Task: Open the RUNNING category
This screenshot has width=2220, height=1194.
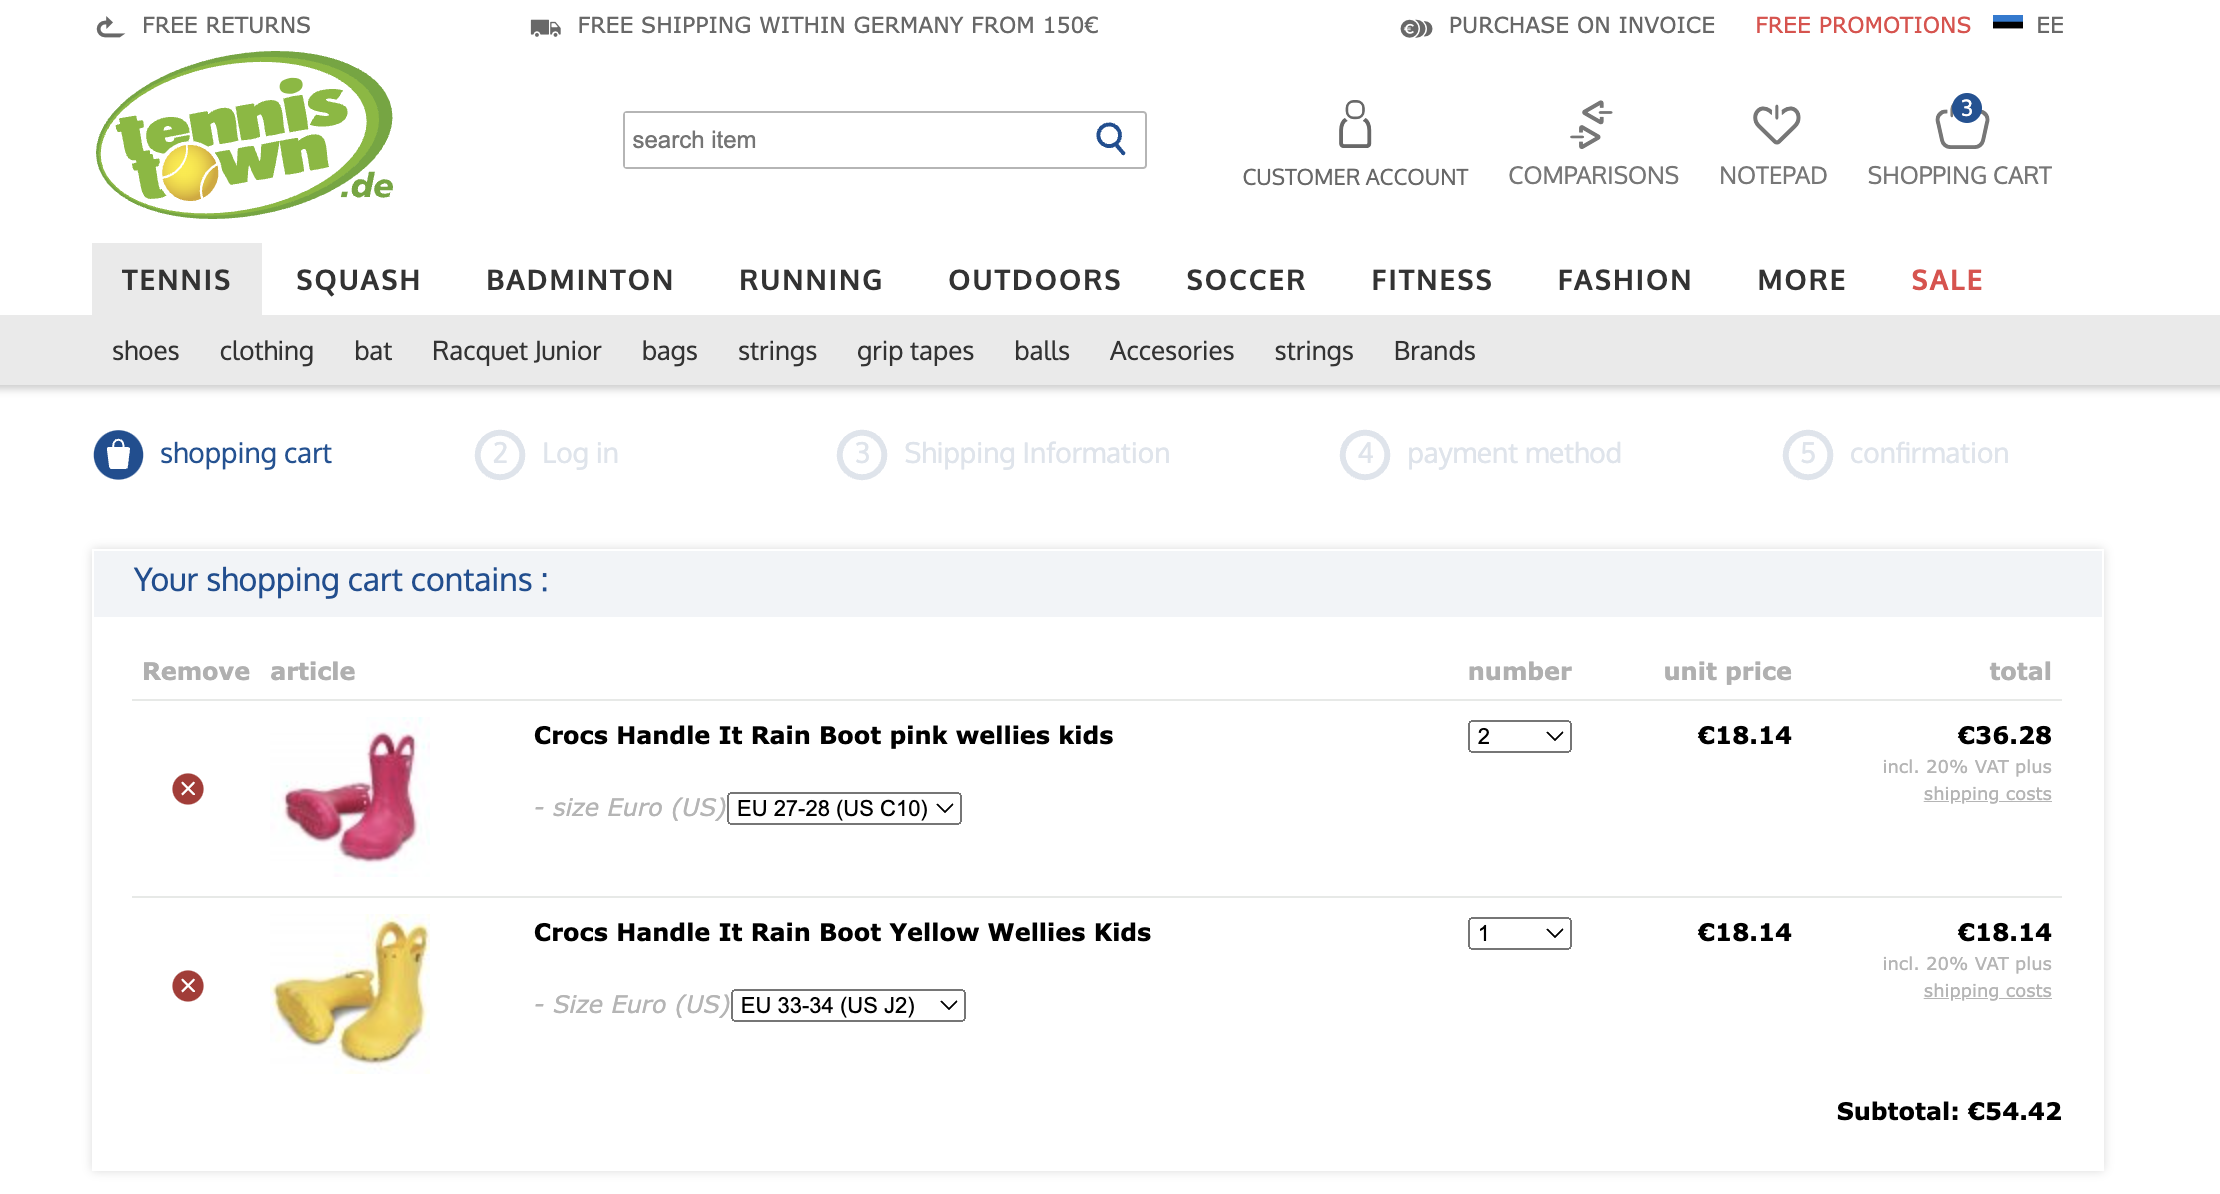Action: (811, 280)
